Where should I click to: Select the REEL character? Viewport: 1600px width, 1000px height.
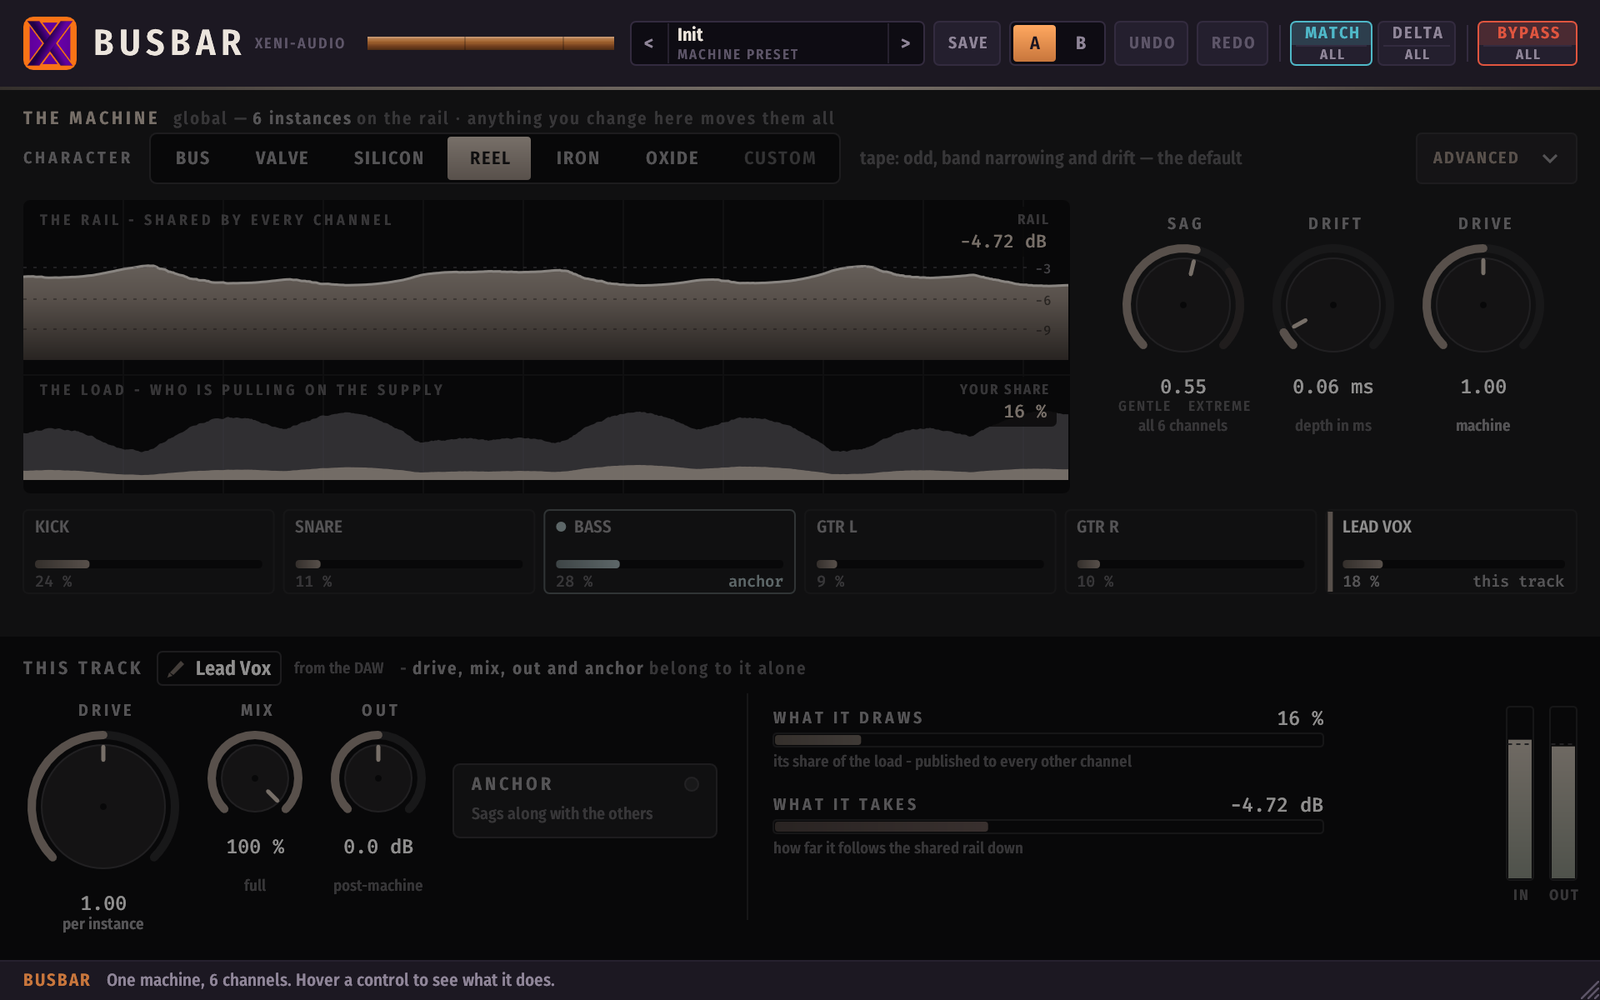(489, 158)
